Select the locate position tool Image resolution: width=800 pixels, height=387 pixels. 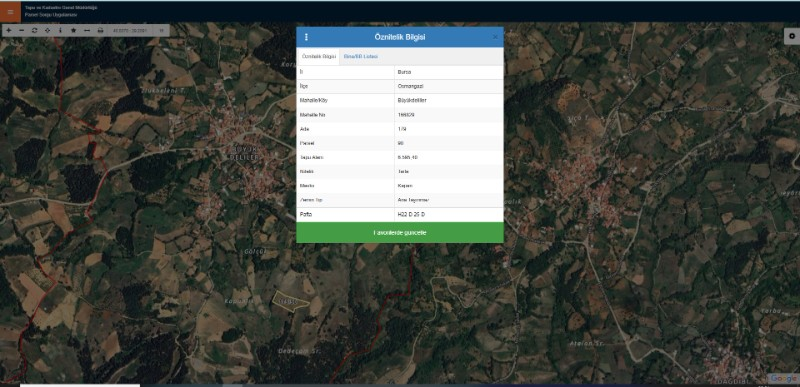47,31
